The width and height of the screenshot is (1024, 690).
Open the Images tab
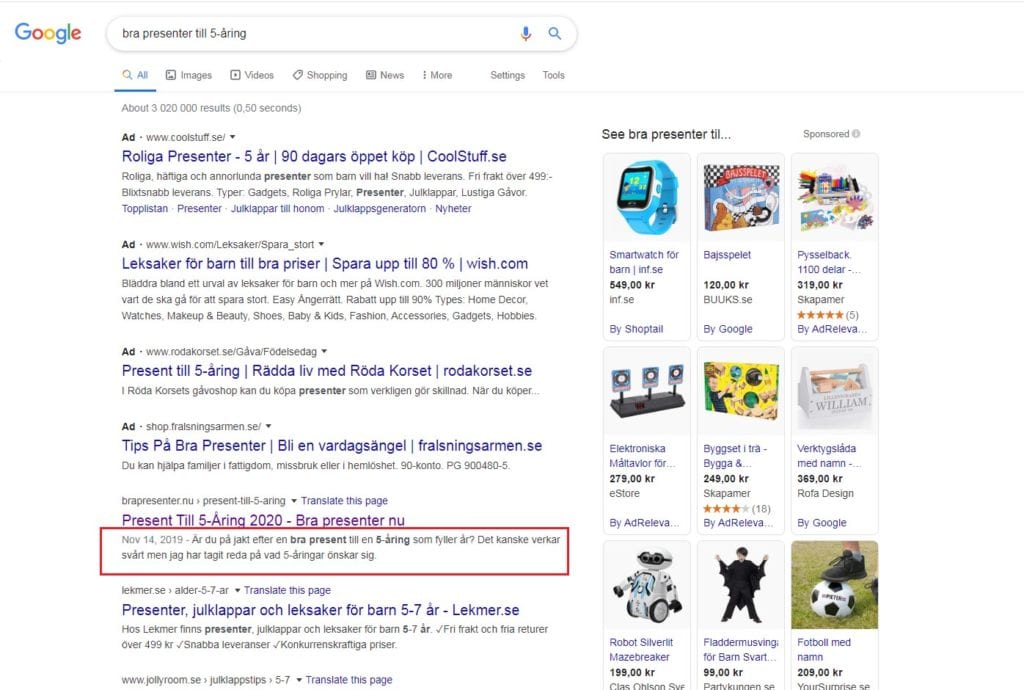(189, 75)
